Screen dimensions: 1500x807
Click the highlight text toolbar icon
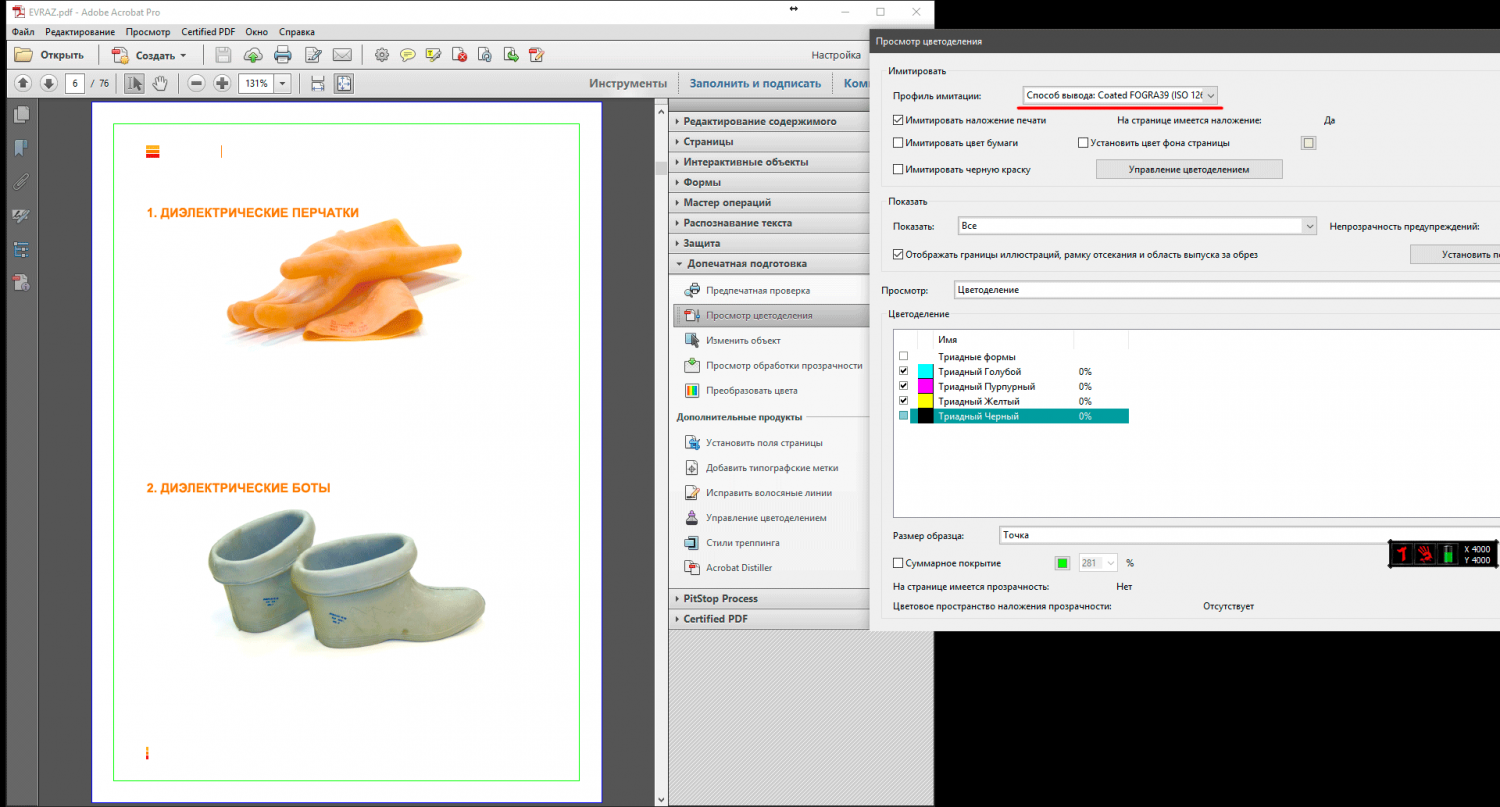[x=434, y=55]
